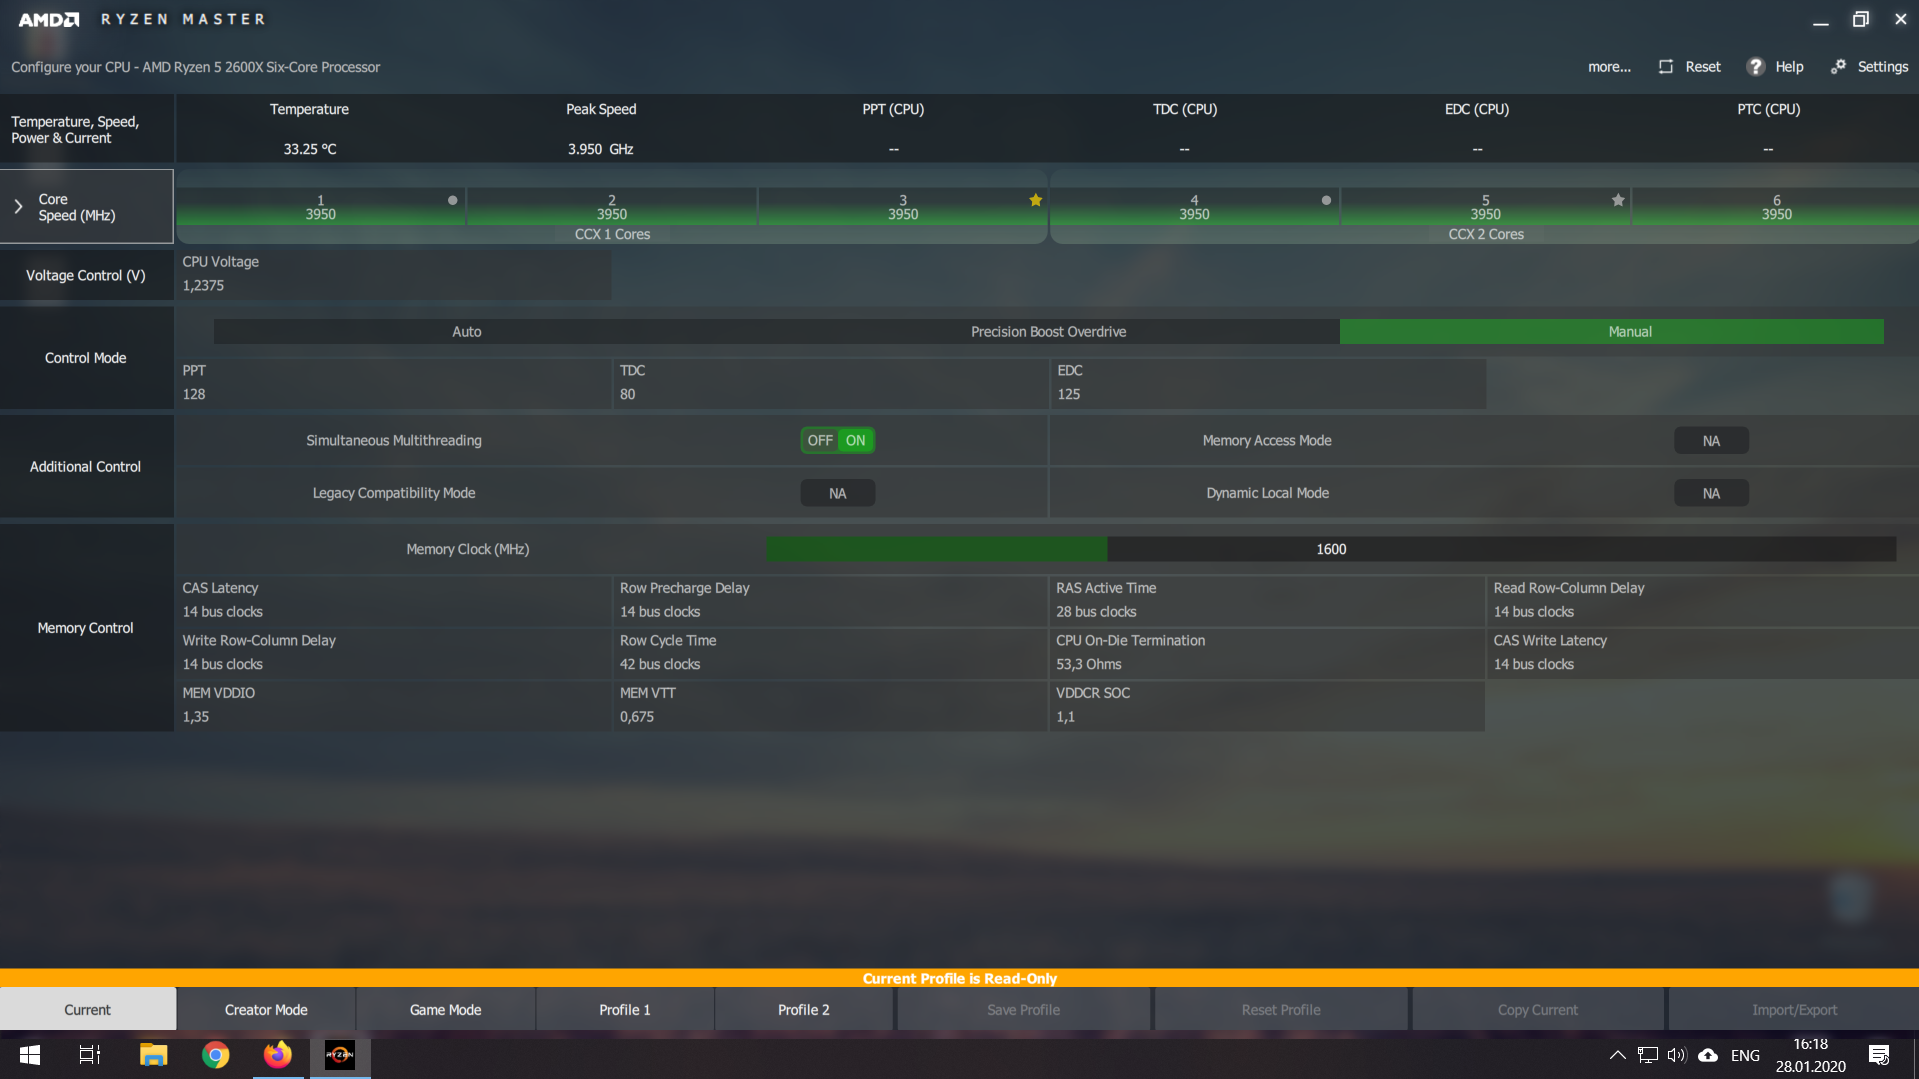Switch to the Current profile tab
1919x1079 pixels.
[x=88, y=1010]
